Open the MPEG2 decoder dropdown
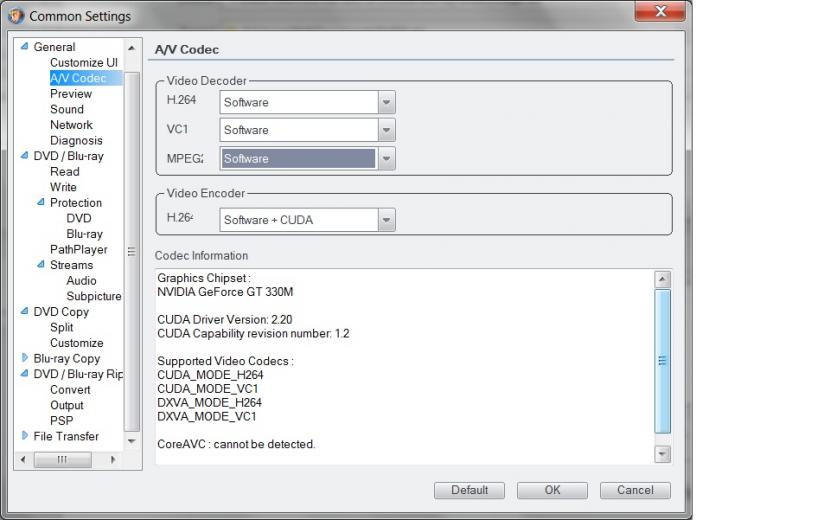The image size is (830, 520). point(386,158)
